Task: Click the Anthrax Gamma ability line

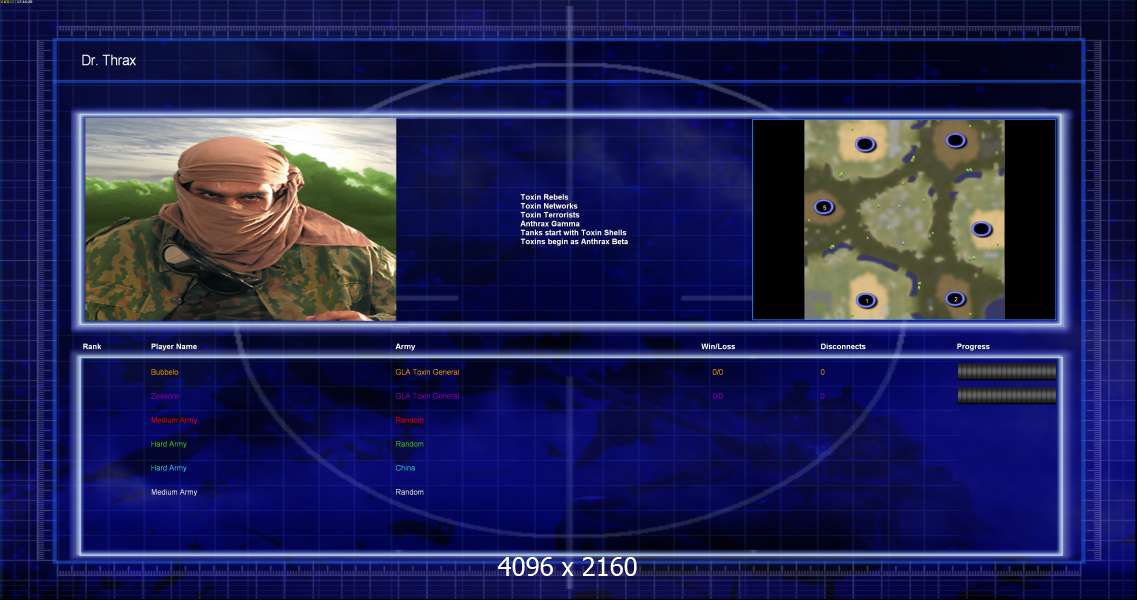Action: 550,223
